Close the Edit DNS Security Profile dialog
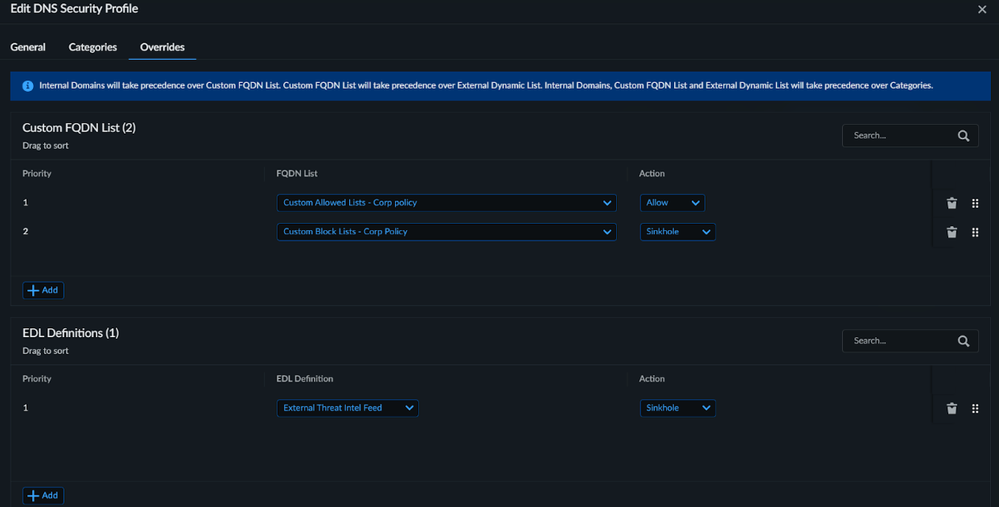 [x=982, y=9]
